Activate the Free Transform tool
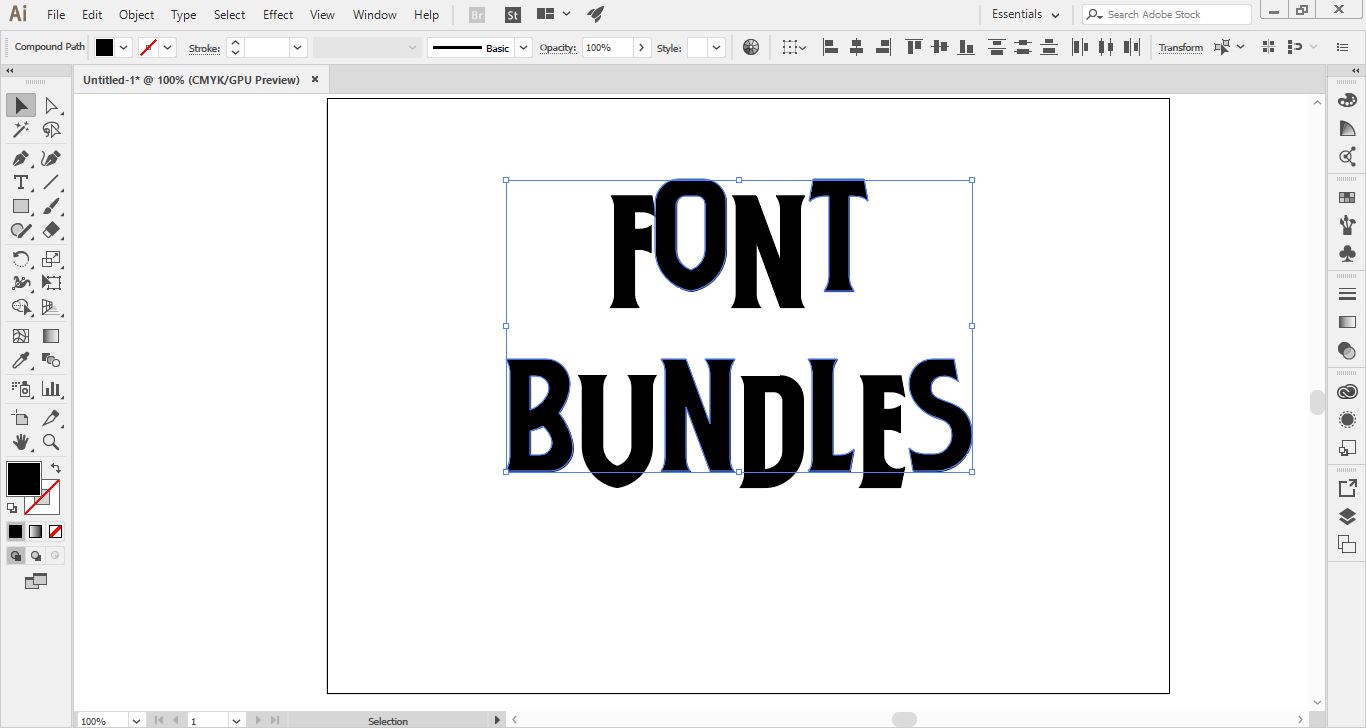The height and width of the screenshot is (728, 1366). click(x=51, y=283)
